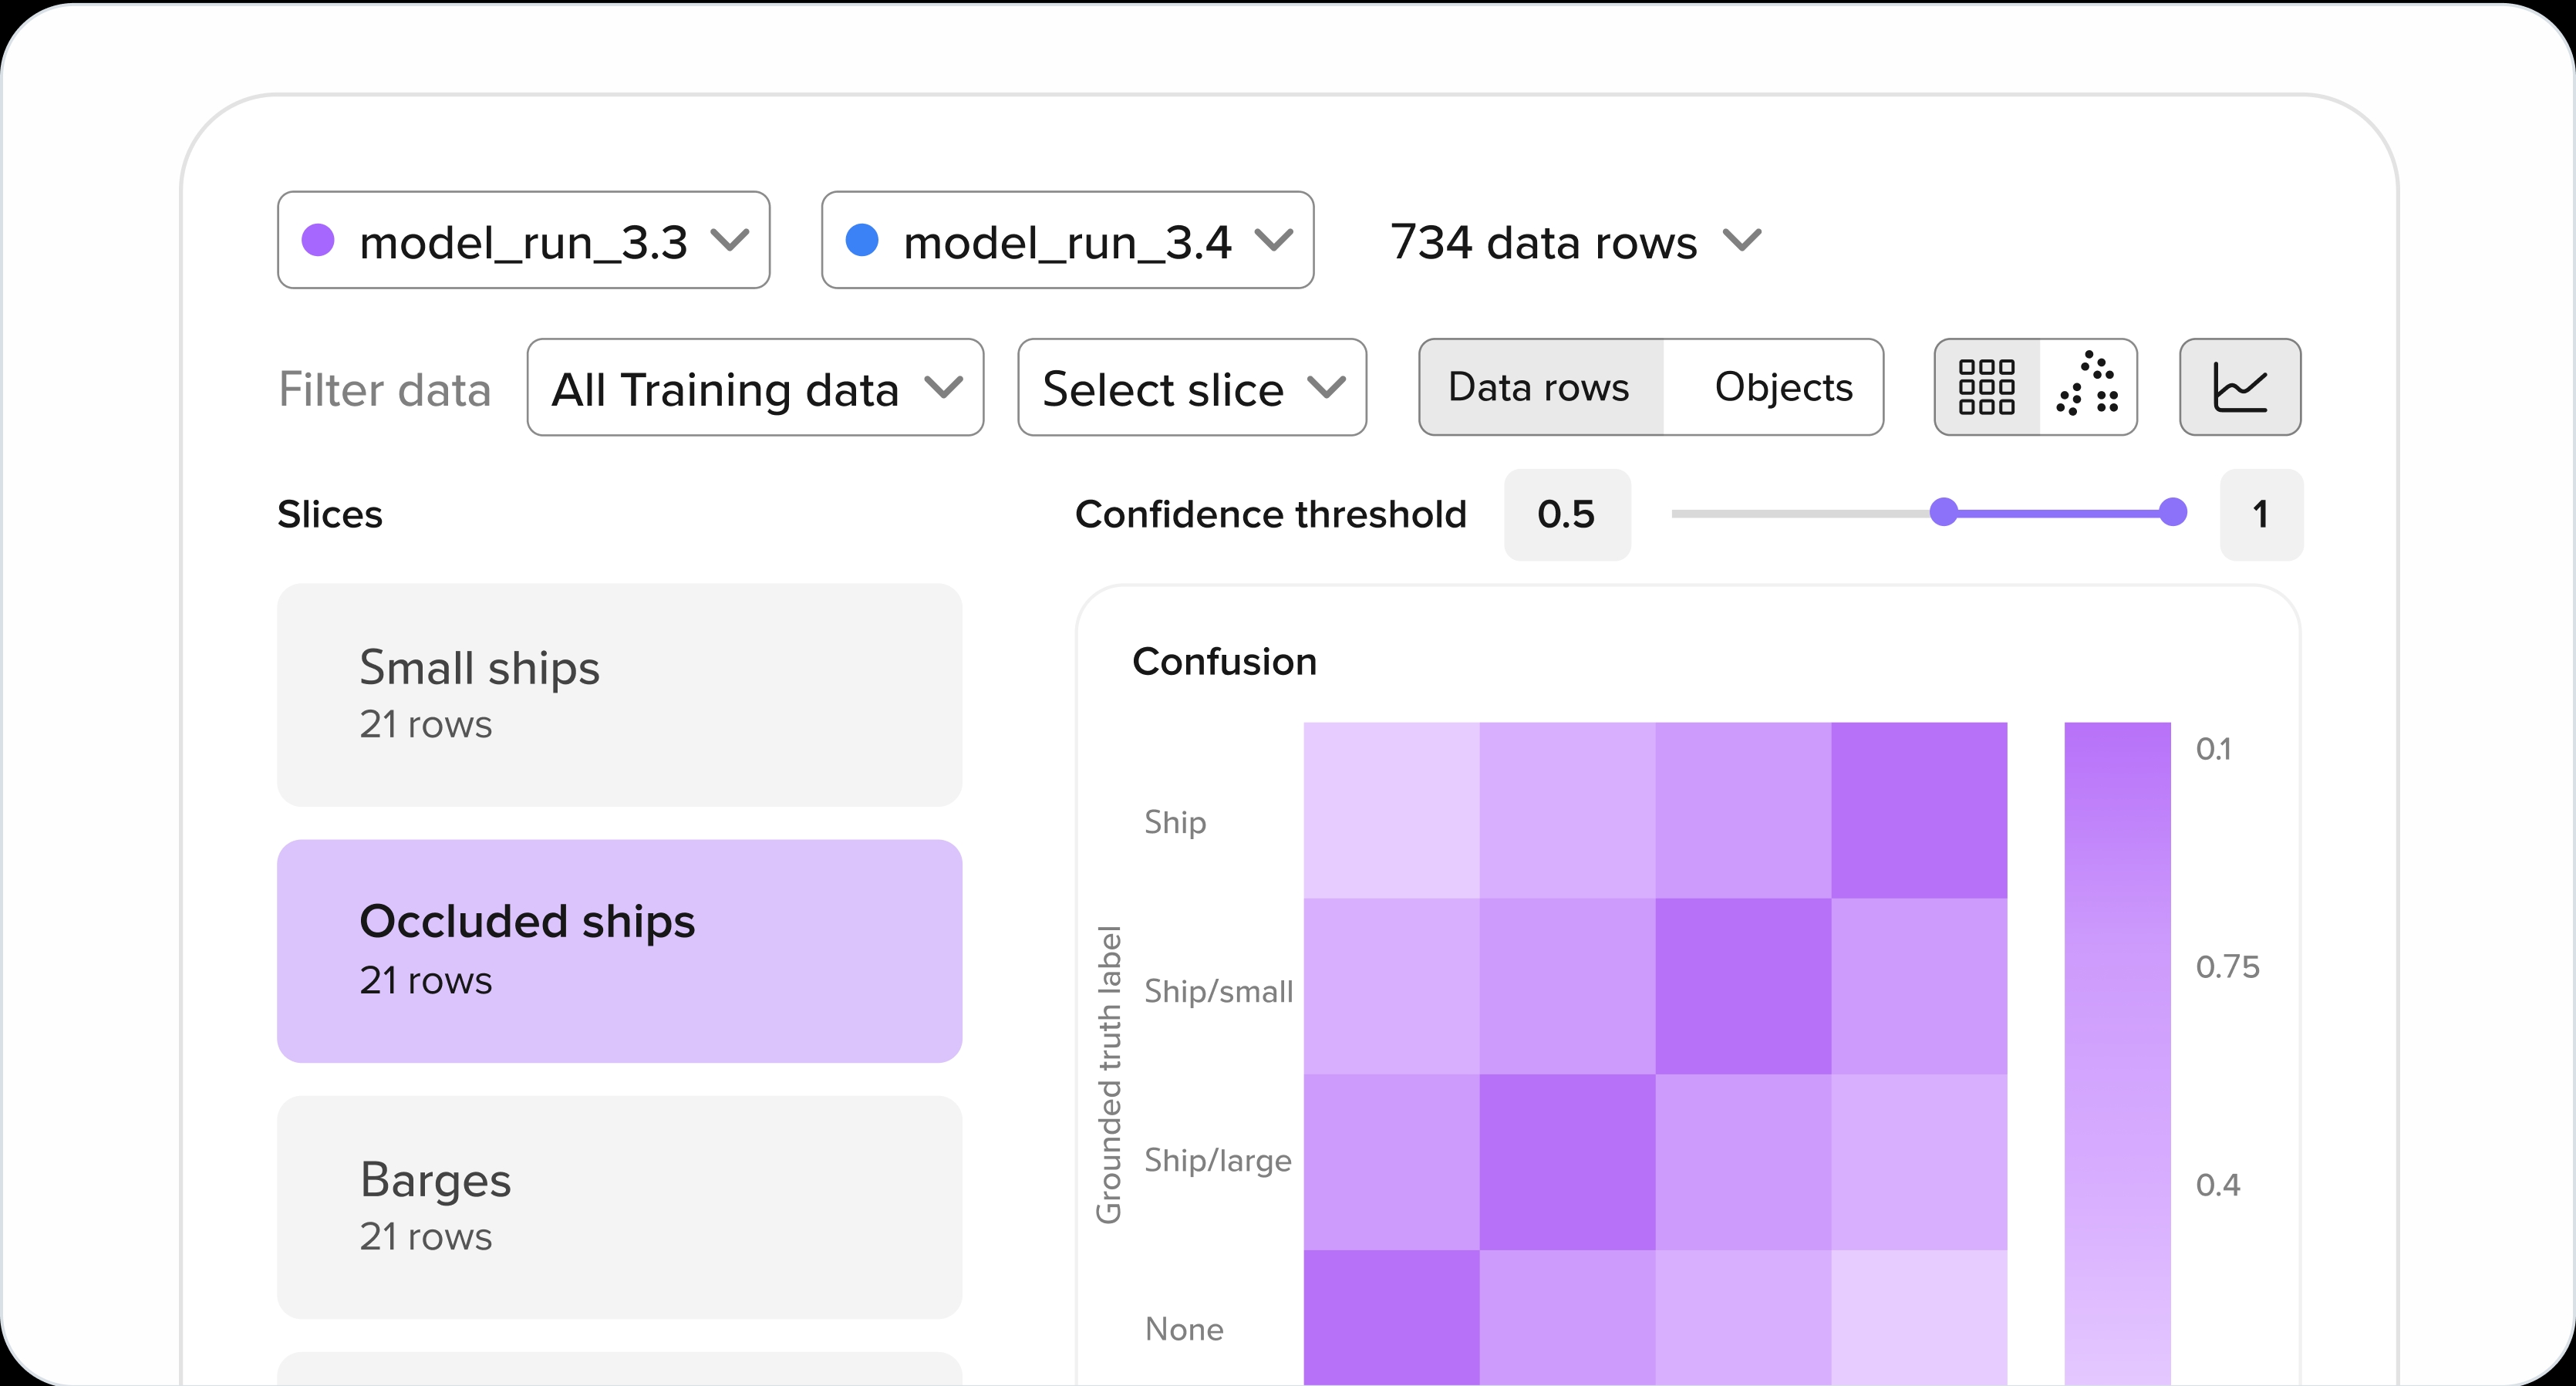Select the Small ships slice
The image size is (2576, 1386).
point(619,695)
